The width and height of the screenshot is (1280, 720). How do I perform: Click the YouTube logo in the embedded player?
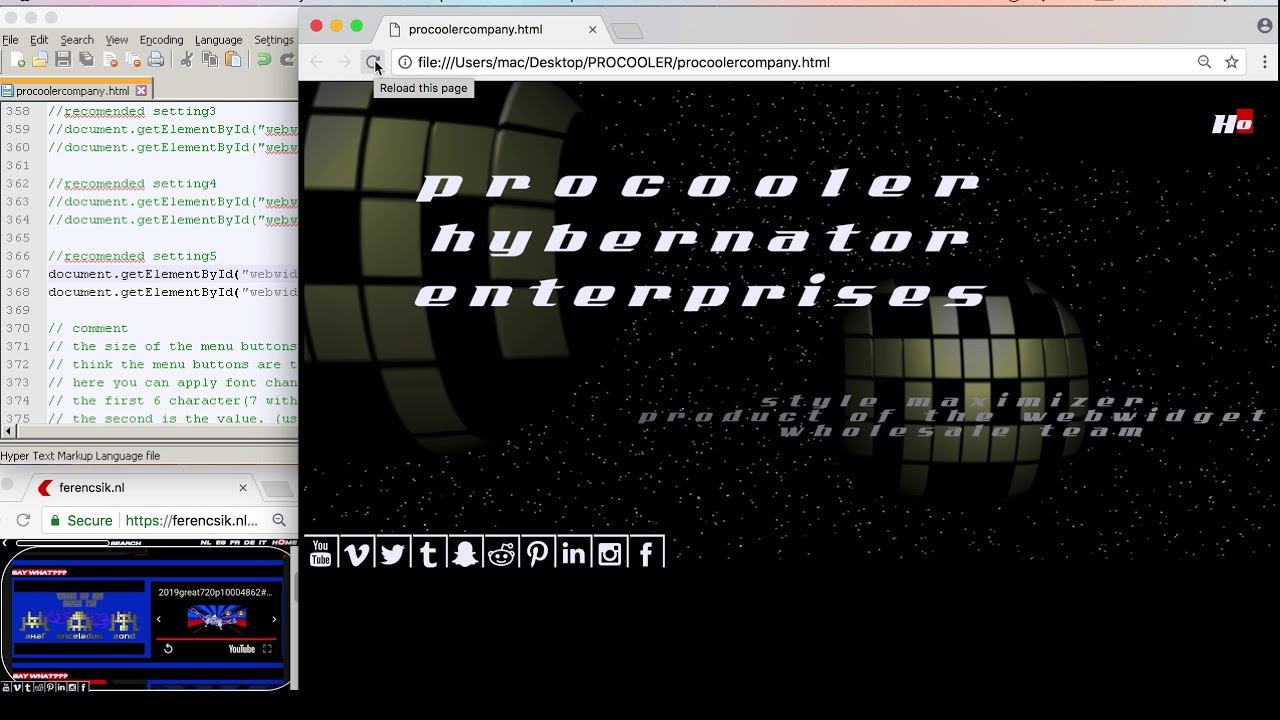[x=242, y=649]
